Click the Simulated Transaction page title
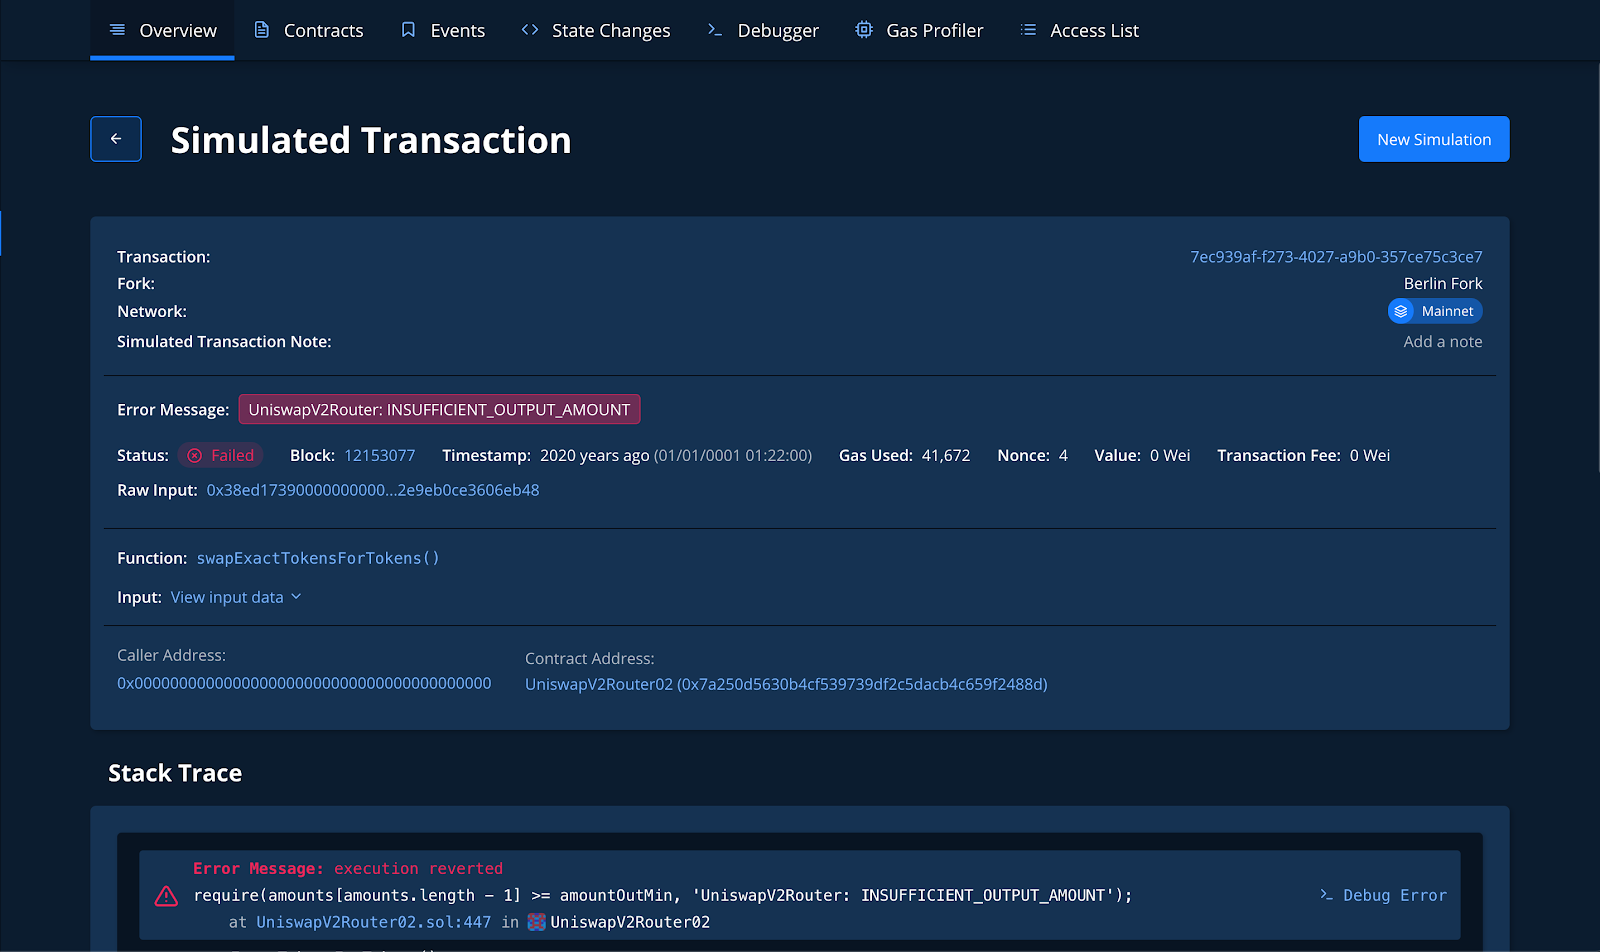 coord(371,140)
